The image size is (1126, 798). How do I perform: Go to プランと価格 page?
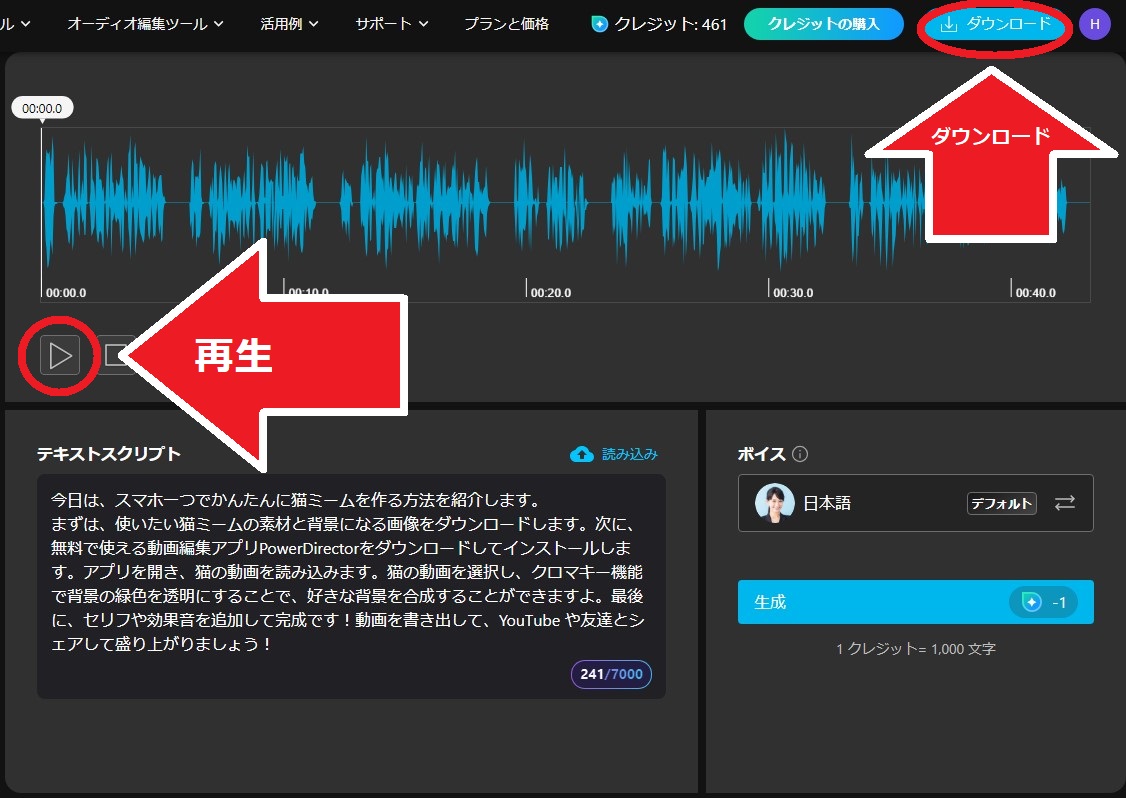[x=506, y=24]
